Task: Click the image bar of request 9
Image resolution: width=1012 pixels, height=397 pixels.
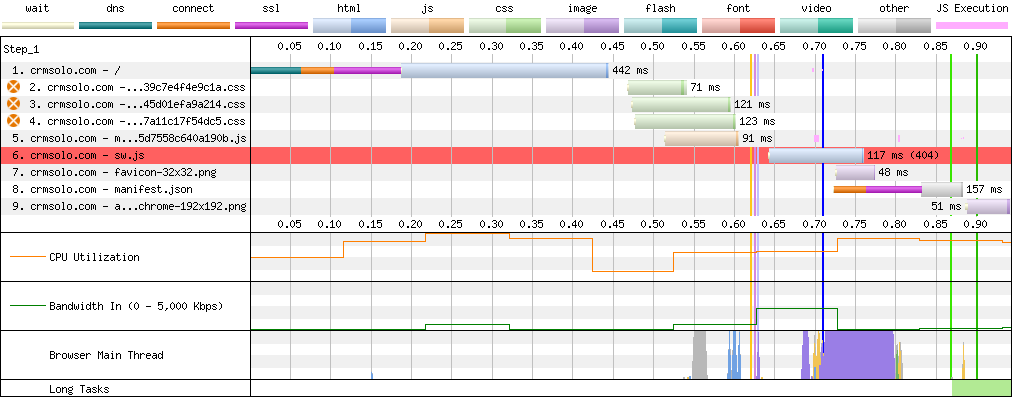Action: tap(988, 207)
